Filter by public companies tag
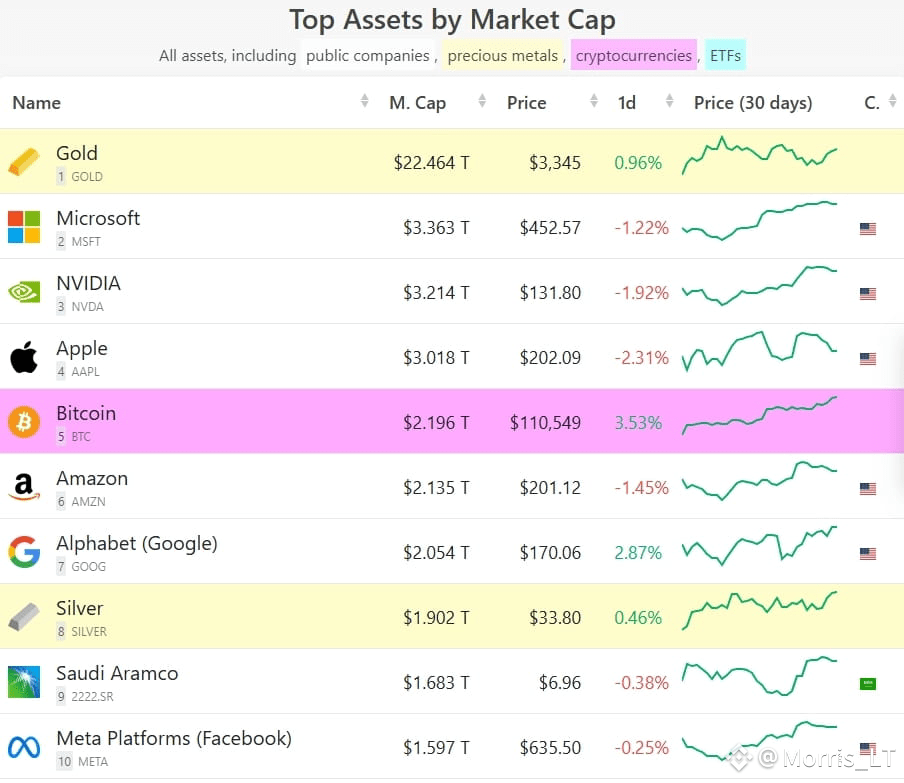 (x=368, y=55)
